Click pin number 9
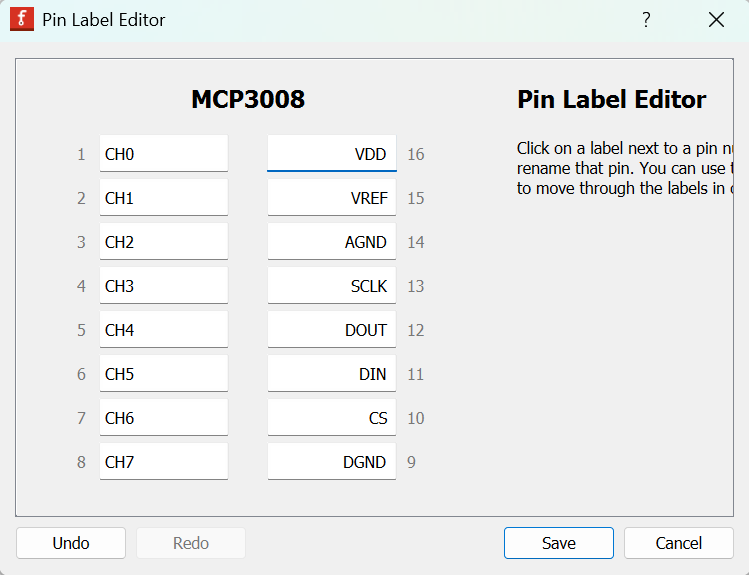 click(x=411, y=462)
